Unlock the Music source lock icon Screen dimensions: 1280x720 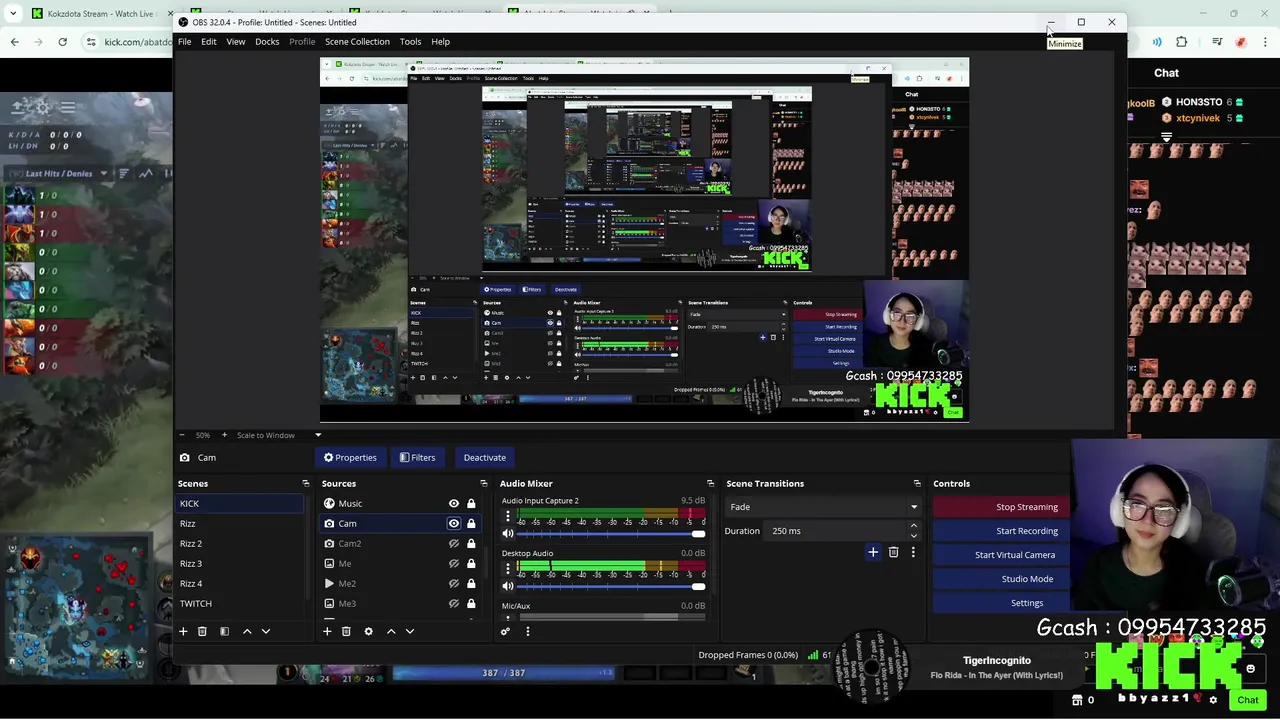[471, 504]
